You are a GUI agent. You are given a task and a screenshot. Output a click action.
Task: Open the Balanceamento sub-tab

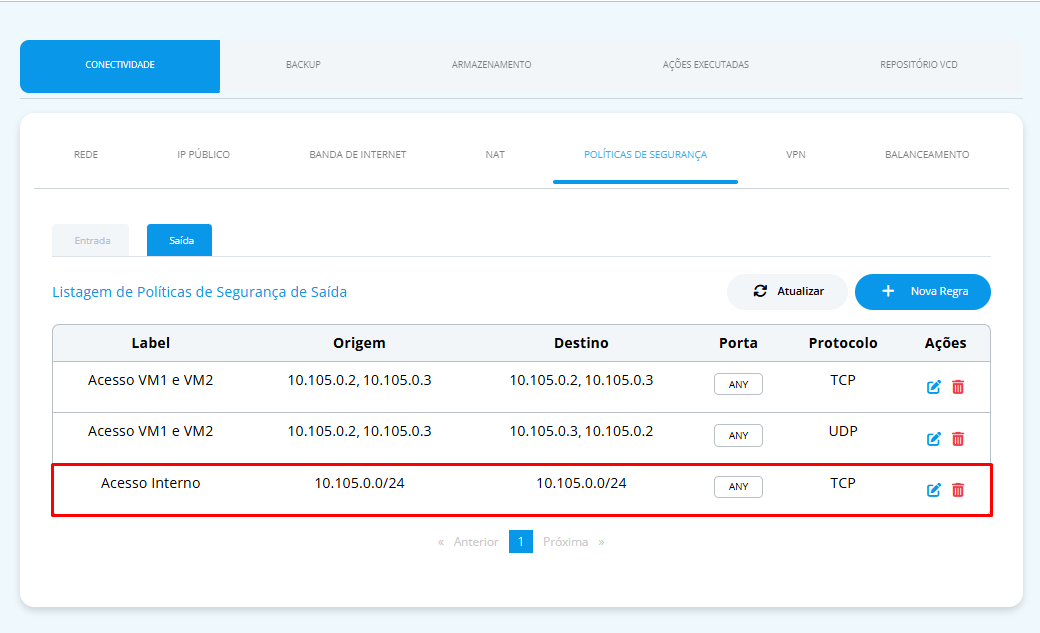[x=927, y=155]
